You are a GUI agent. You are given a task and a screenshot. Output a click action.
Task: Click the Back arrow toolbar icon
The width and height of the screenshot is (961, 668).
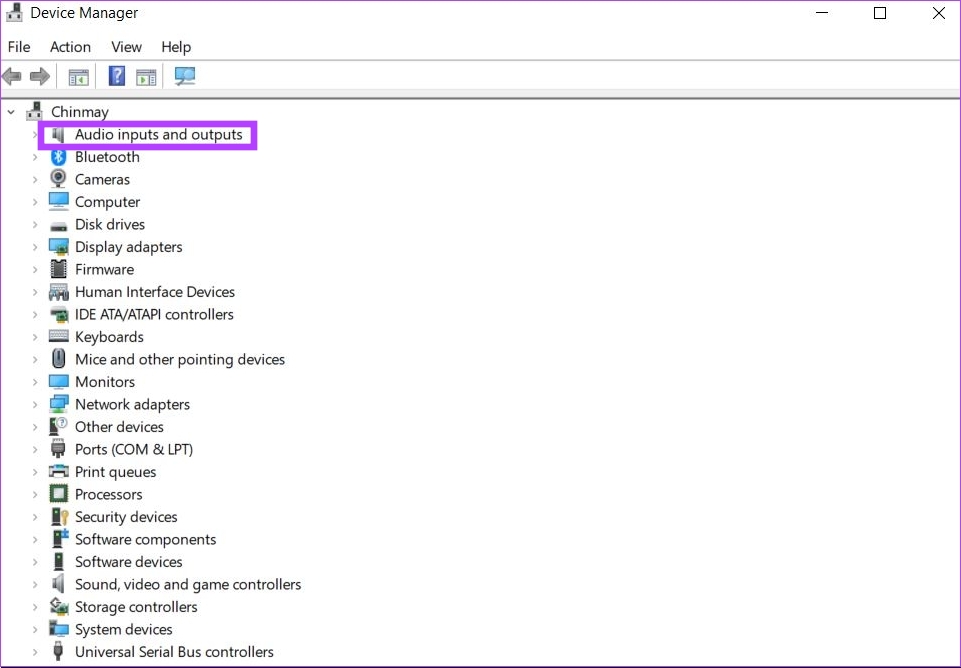click(12, 77)
